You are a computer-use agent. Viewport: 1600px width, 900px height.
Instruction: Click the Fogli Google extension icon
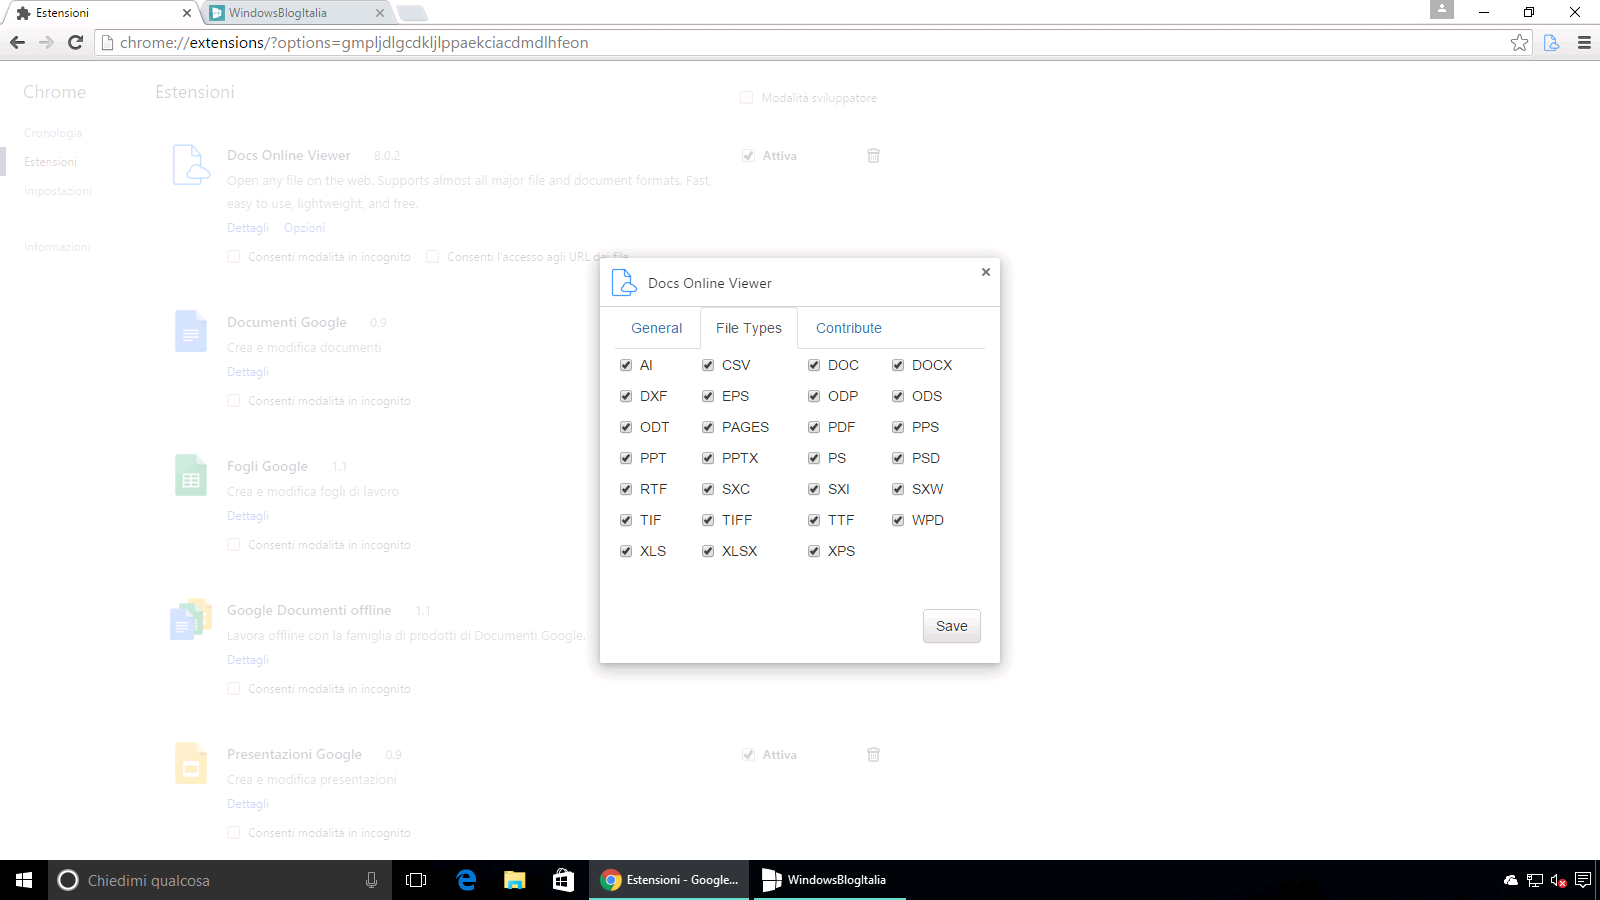[191, 475]
